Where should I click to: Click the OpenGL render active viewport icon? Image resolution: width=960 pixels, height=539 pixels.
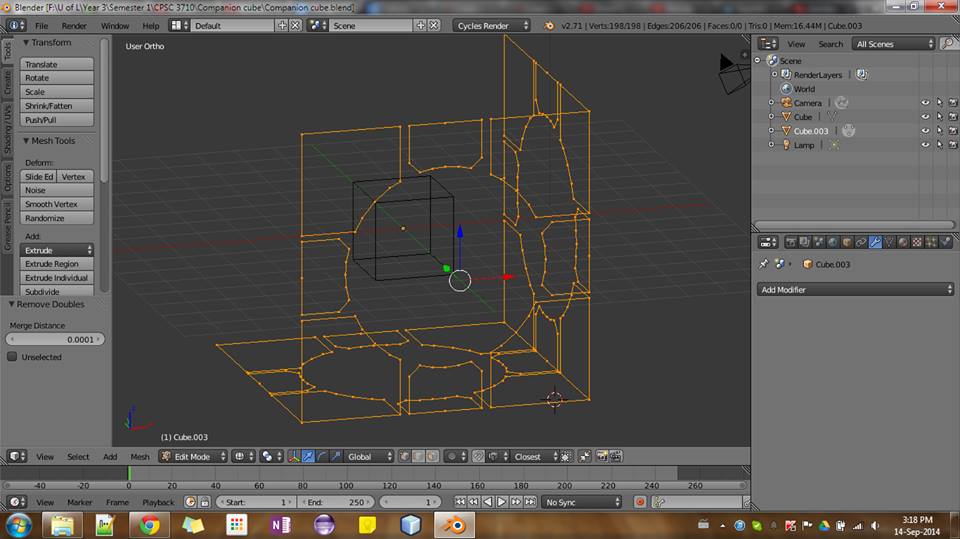pos(601,456)
